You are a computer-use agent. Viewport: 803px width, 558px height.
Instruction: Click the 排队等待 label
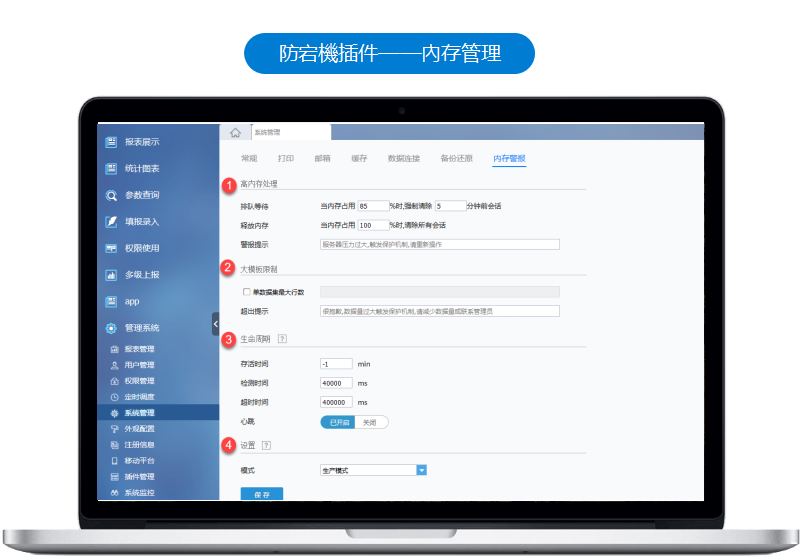255,206
